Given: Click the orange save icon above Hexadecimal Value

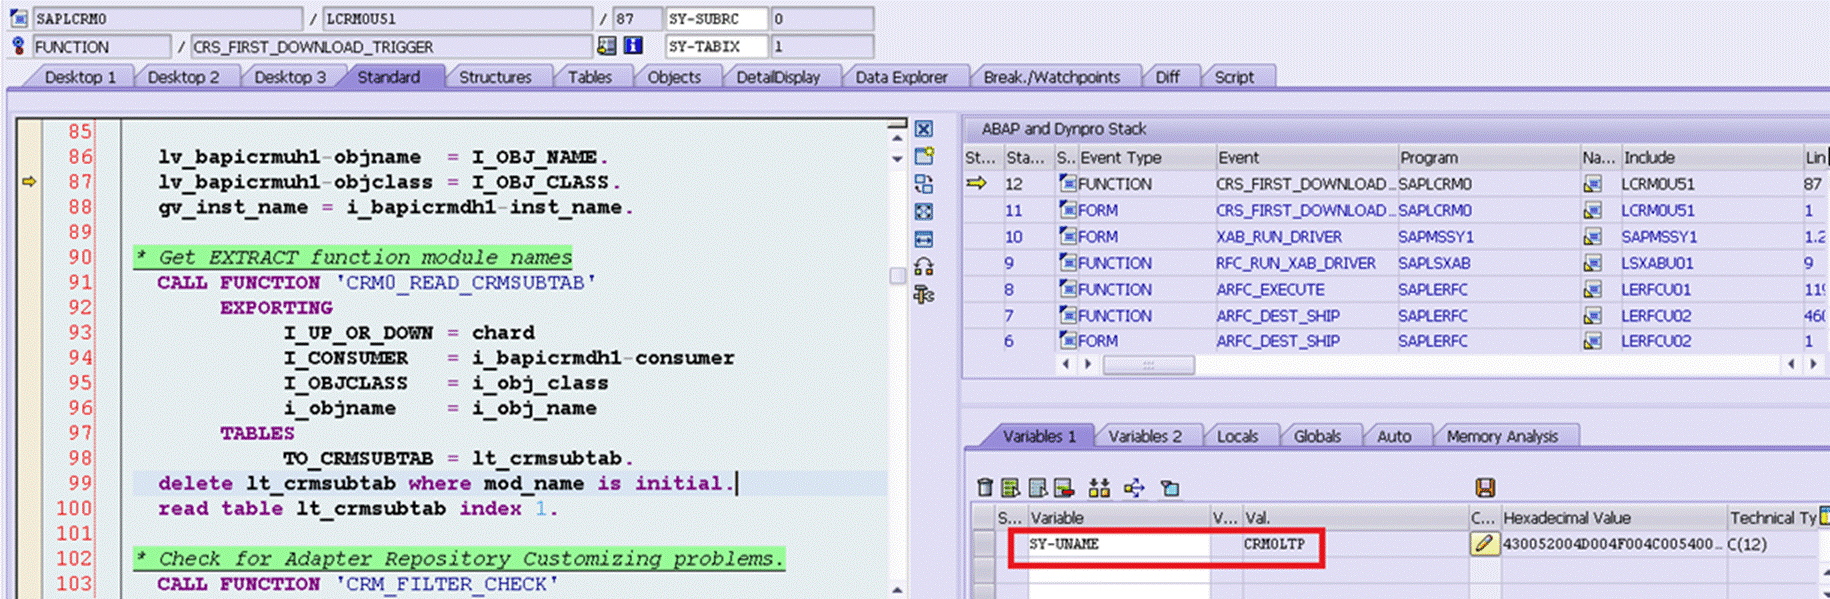Looking at the screenshot, I should click(x=1485, y=487).
